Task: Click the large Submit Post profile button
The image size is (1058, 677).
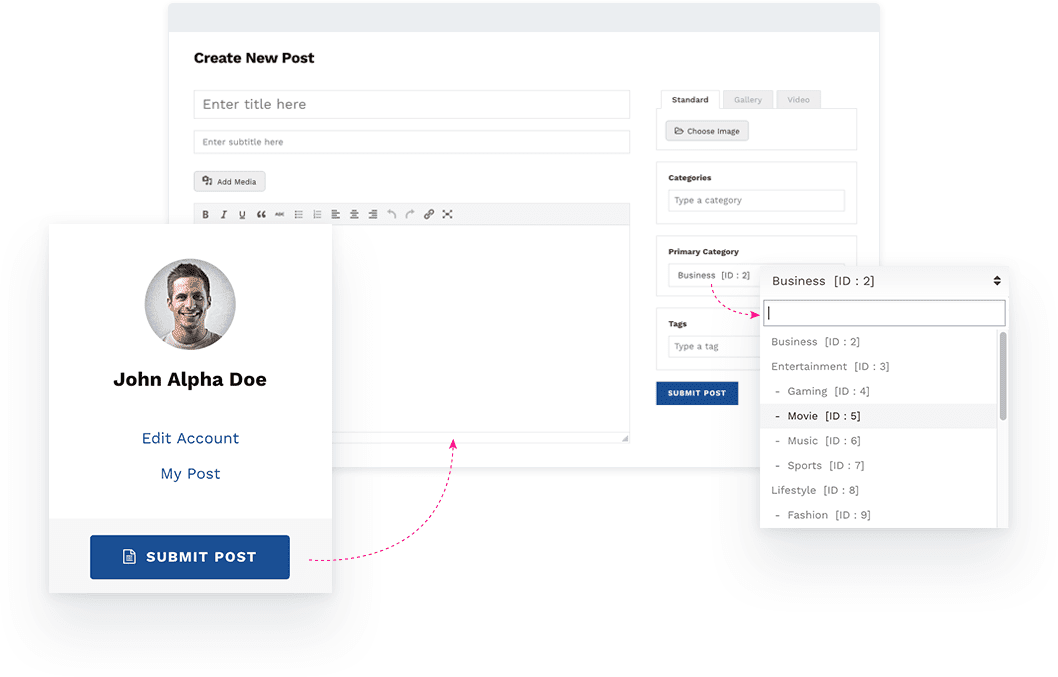Action: click(x=190, y=557)
